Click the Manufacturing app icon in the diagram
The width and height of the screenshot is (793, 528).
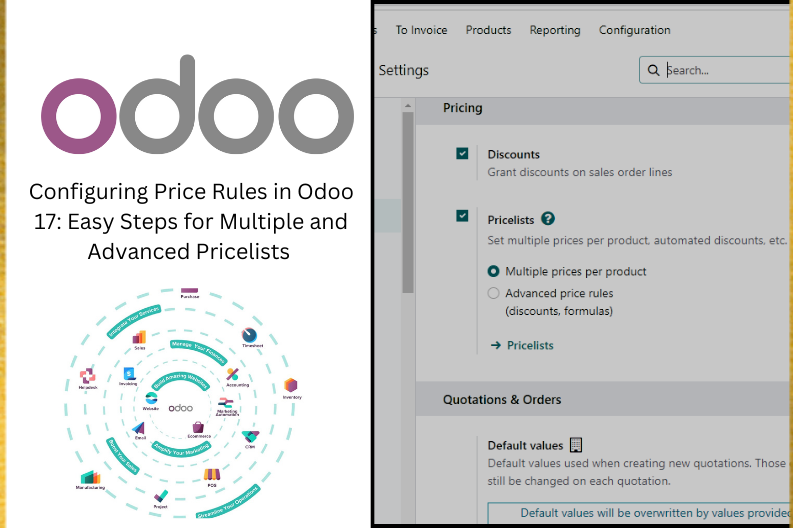(89, 477)
